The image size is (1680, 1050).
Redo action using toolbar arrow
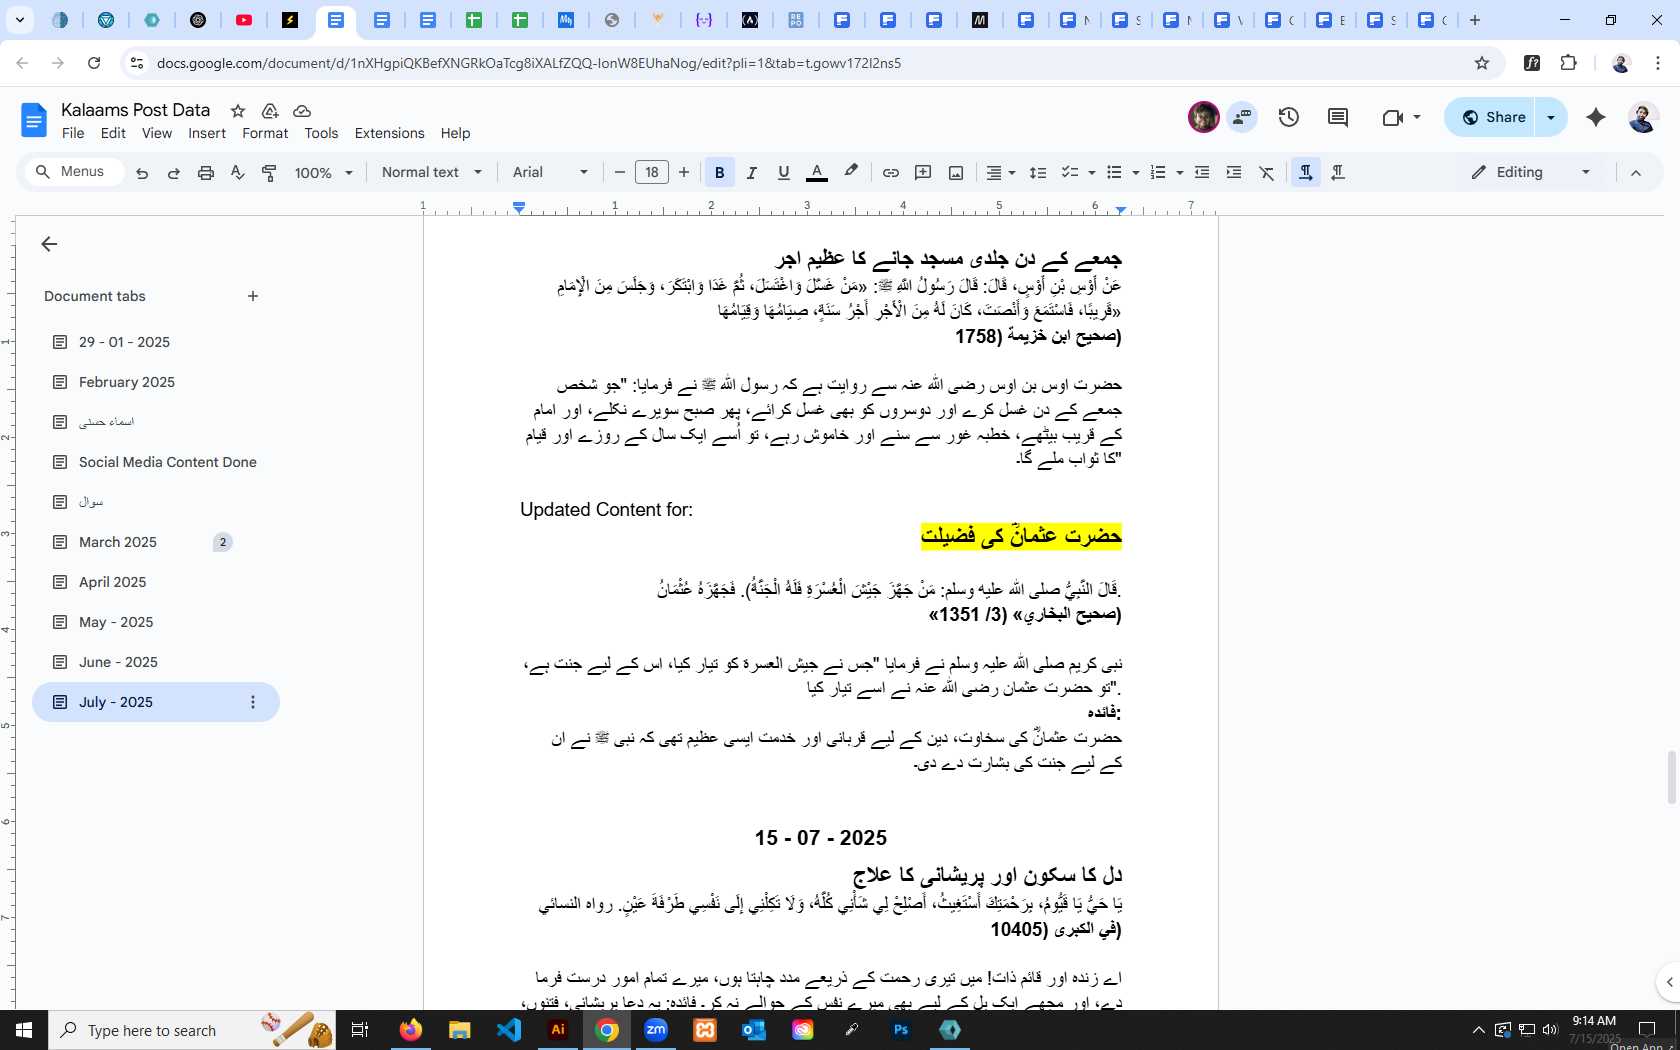173,173
